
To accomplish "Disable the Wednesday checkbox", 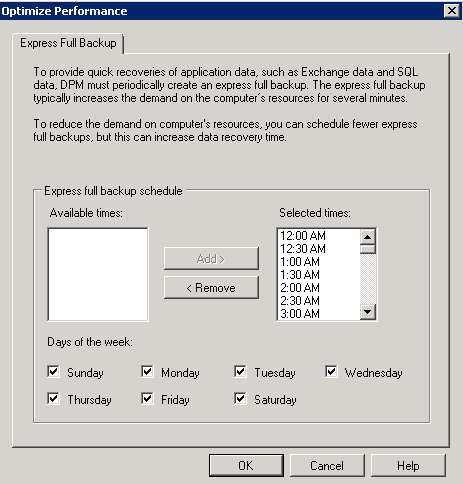I will (331, 371).
